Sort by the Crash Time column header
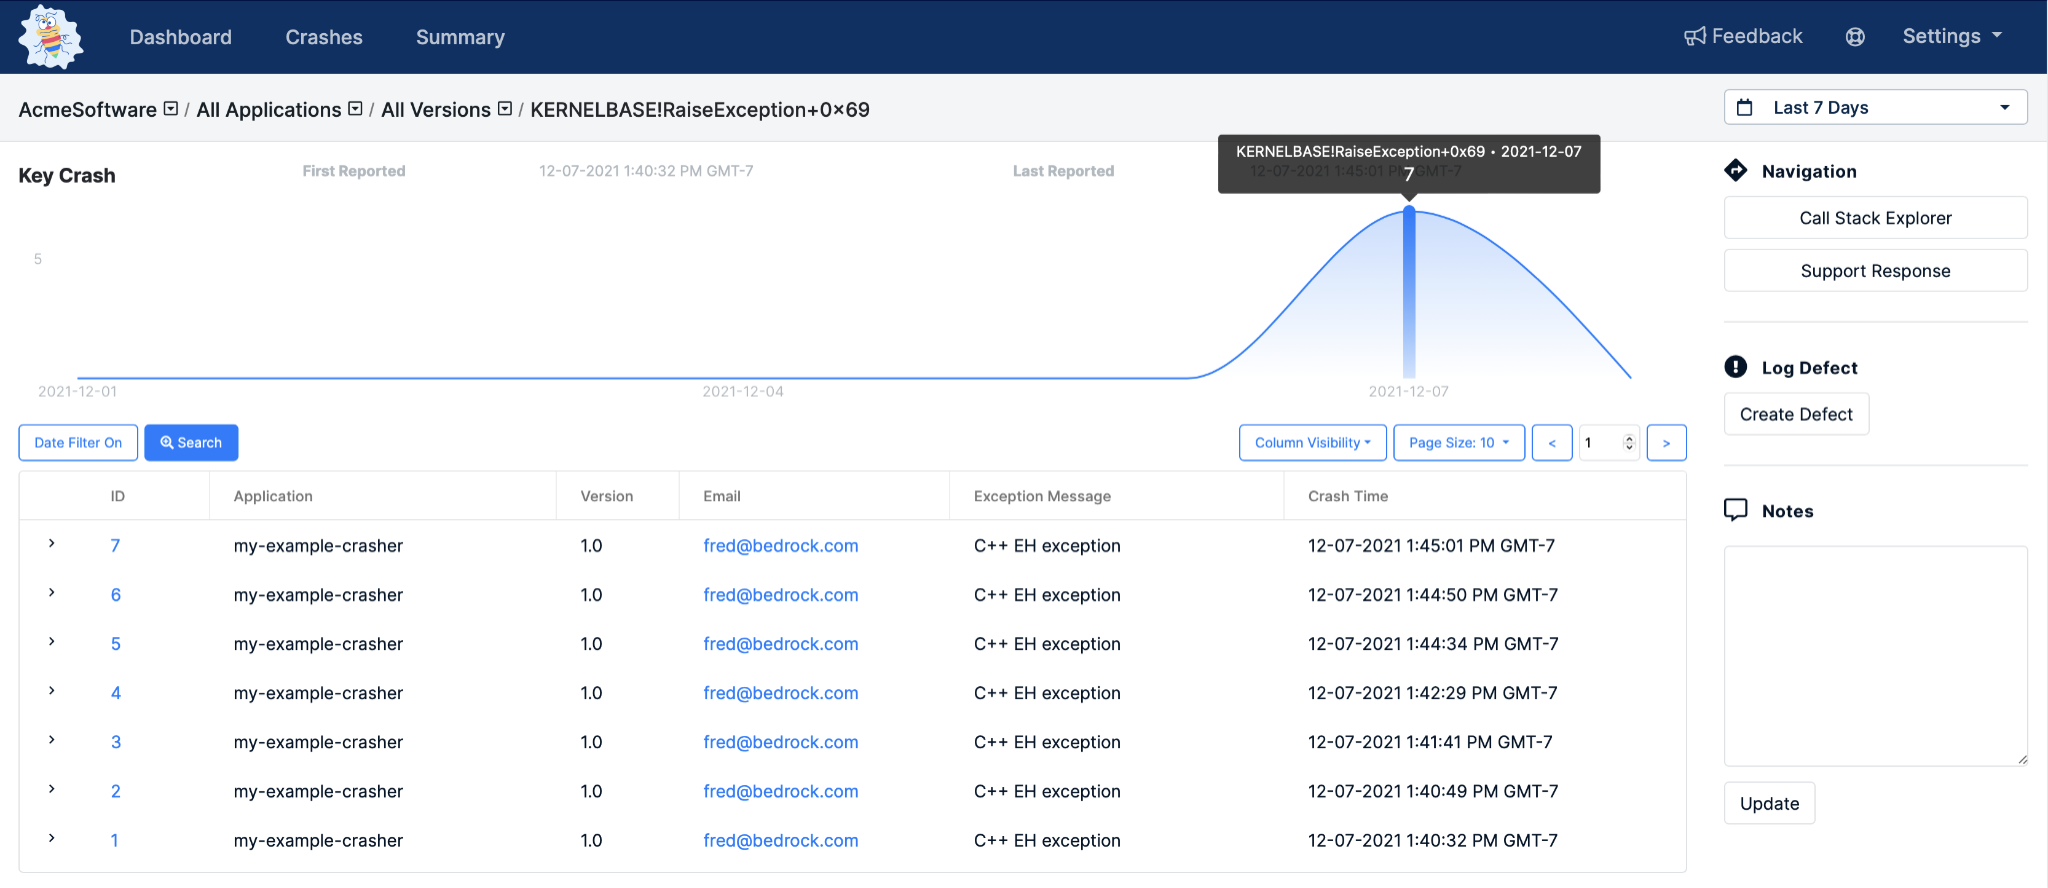The height and width of the screenshot is (888, 2048). pos(1348,495)
